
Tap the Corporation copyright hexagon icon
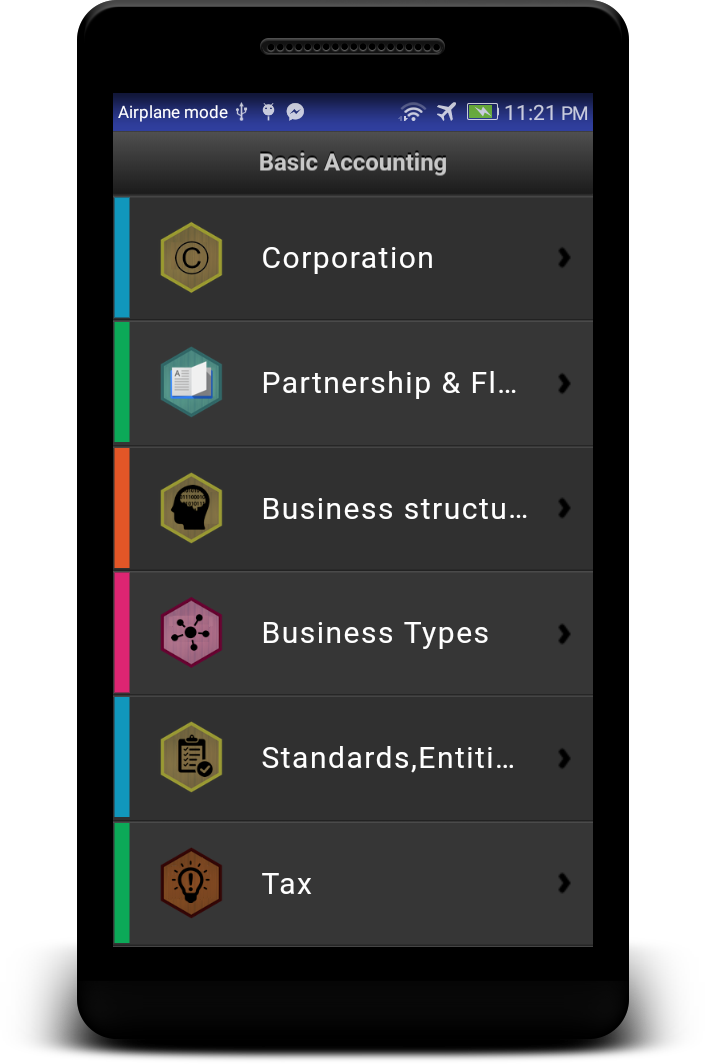tap(191, 257)
